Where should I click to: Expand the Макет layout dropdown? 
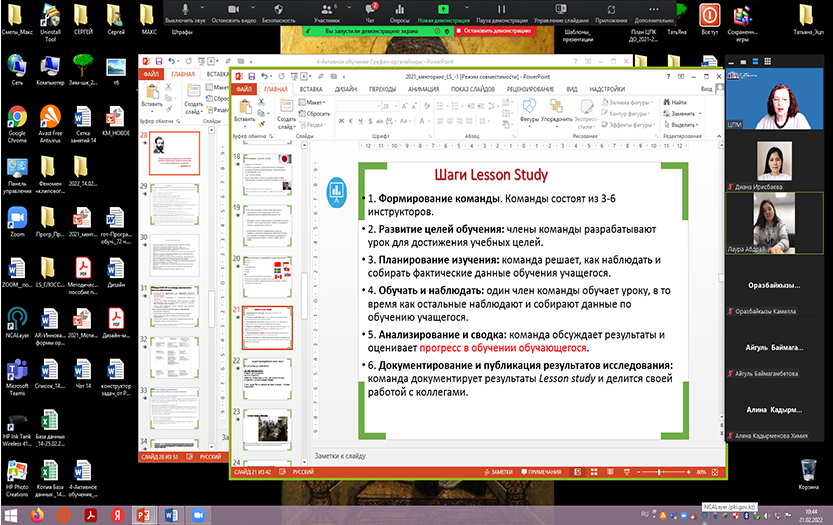[x=315, y=102]
